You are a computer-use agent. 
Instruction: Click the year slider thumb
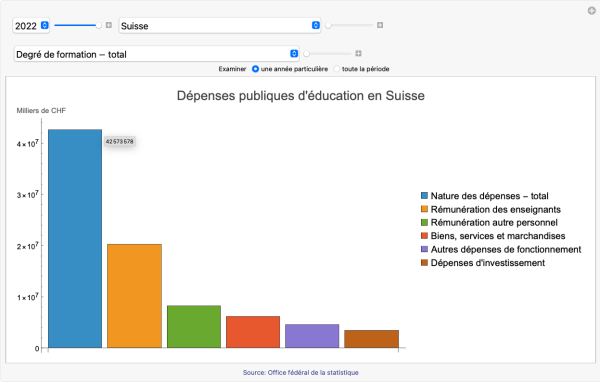click(98, 25)
